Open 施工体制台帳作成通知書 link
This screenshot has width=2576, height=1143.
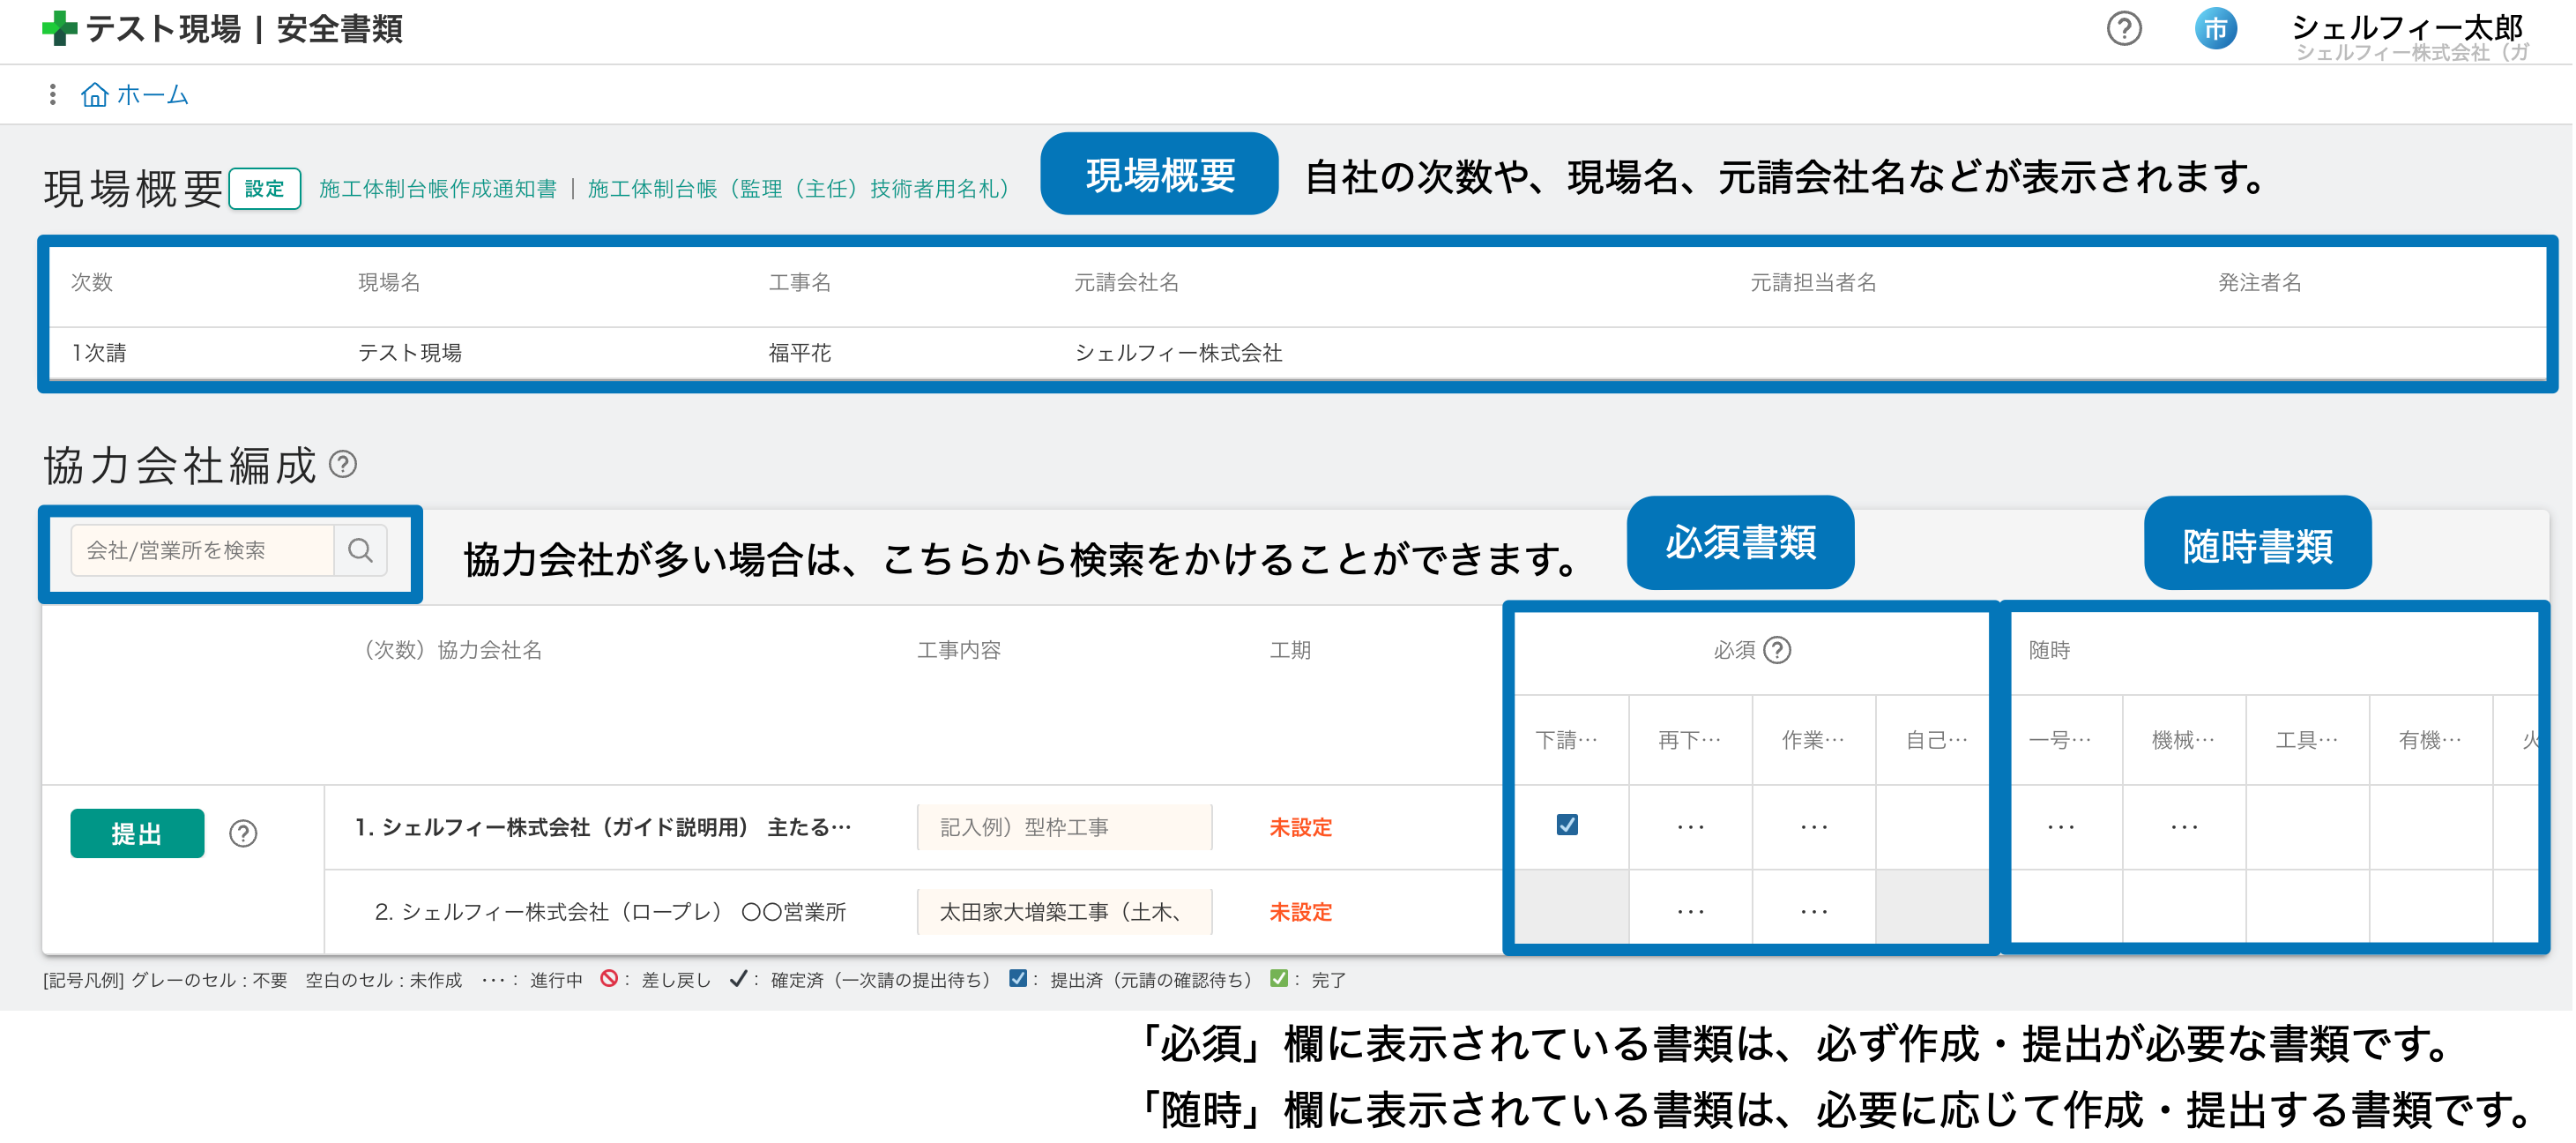[437, 189]
